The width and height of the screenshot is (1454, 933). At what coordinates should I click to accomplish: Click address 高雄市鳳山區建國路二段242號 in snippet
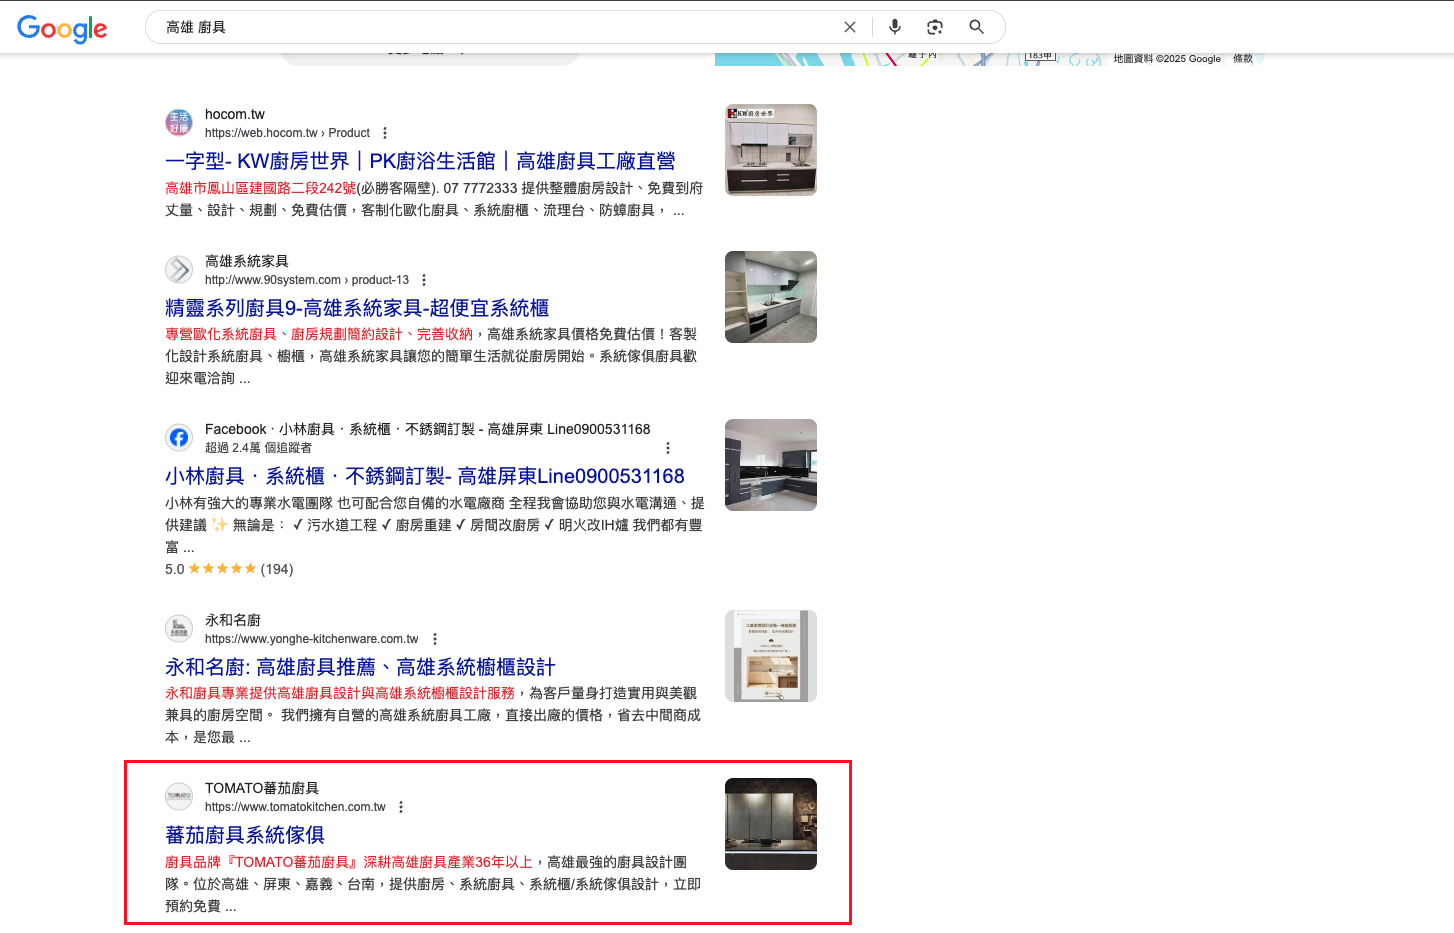click(x=261, y=188)
